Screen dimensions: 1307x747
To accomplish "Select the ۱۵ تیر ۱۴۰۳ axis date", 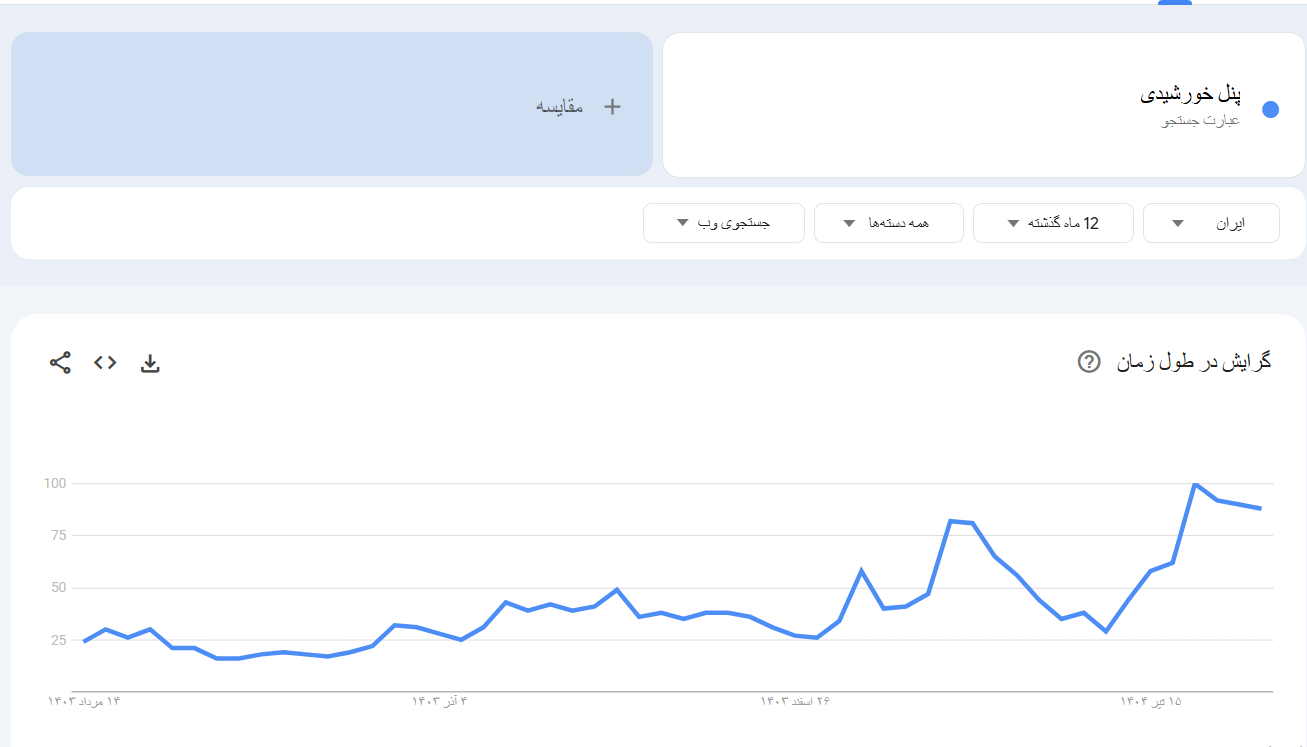I will click(x=1151, y=702).
